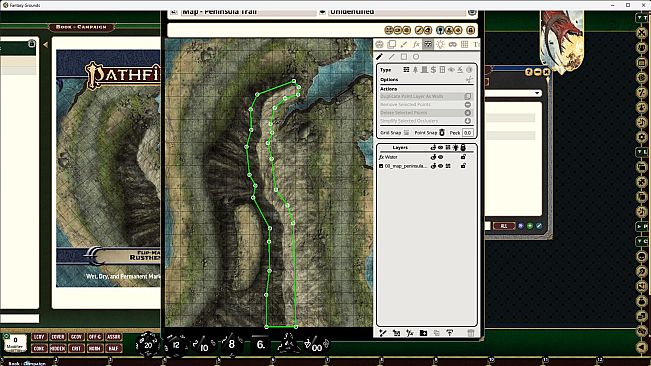Select the layers stack tool icon

click(x=392, y=44)
